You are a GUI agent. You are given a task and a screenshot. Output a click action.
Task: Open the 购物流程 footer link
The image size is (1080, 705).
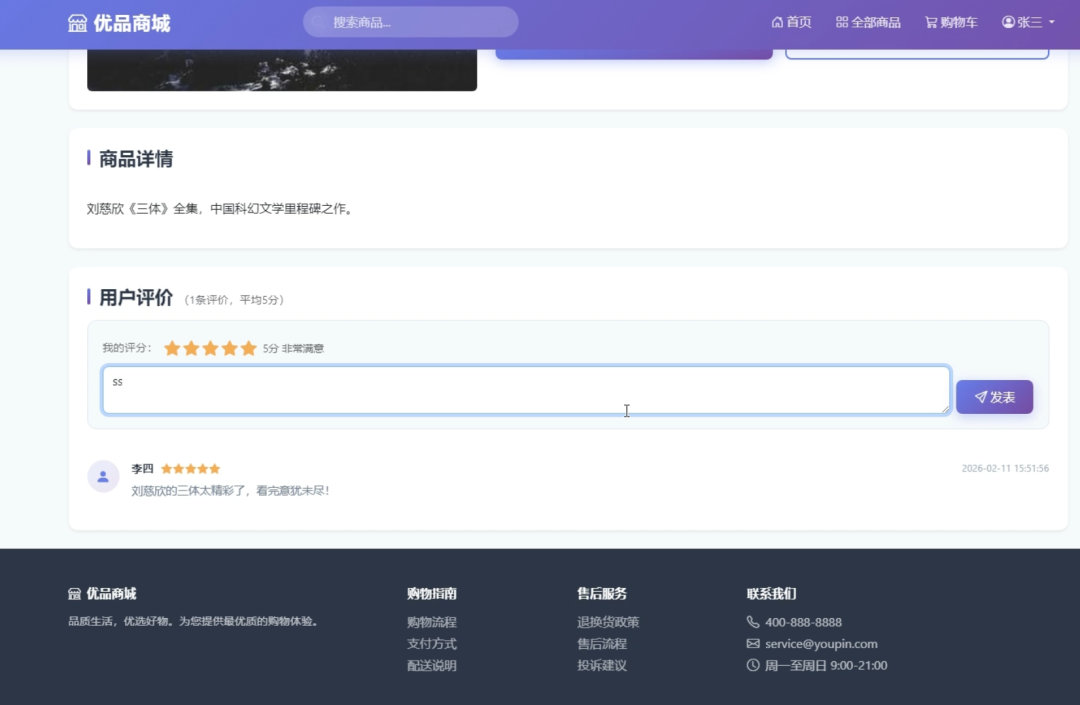[432, 622]
